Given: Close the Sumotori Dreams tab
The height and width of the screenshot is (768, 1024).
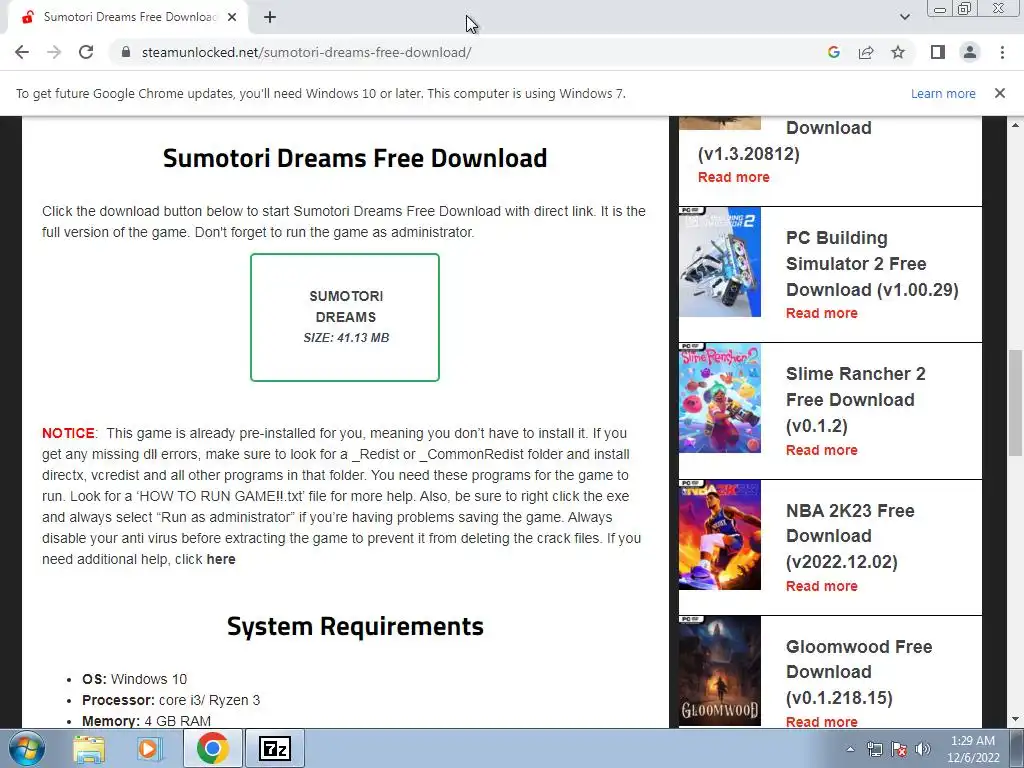Looking at the screenshot, I should click(232, 17).
